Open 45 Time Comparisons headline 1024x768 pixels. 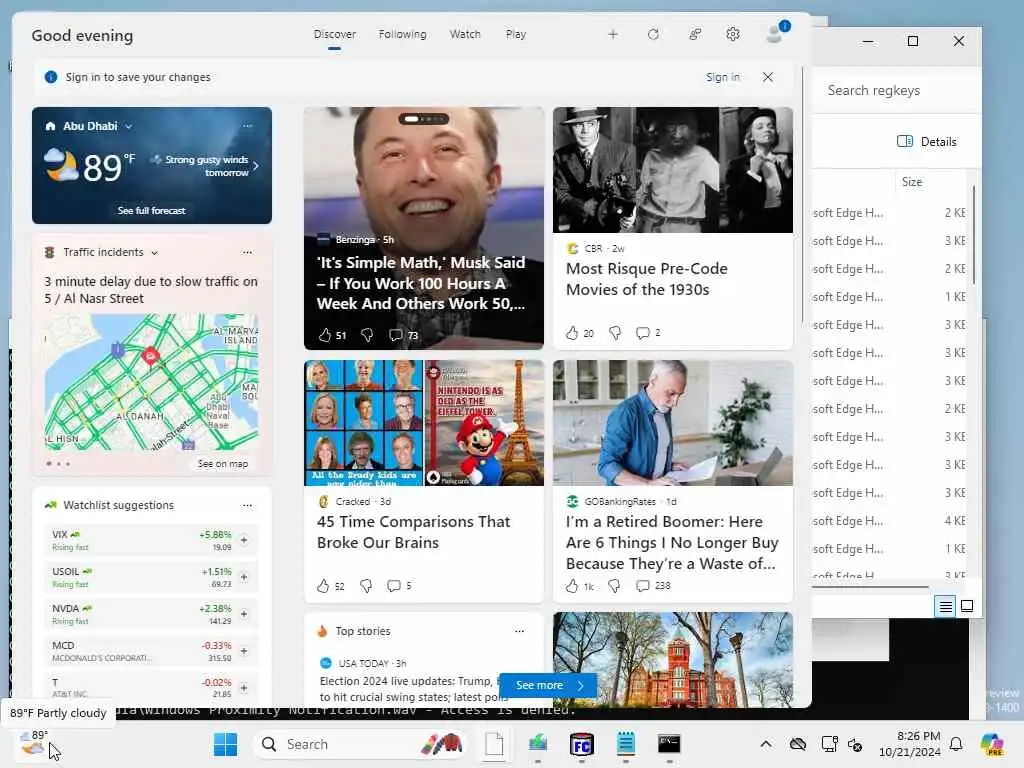point(413,532)
